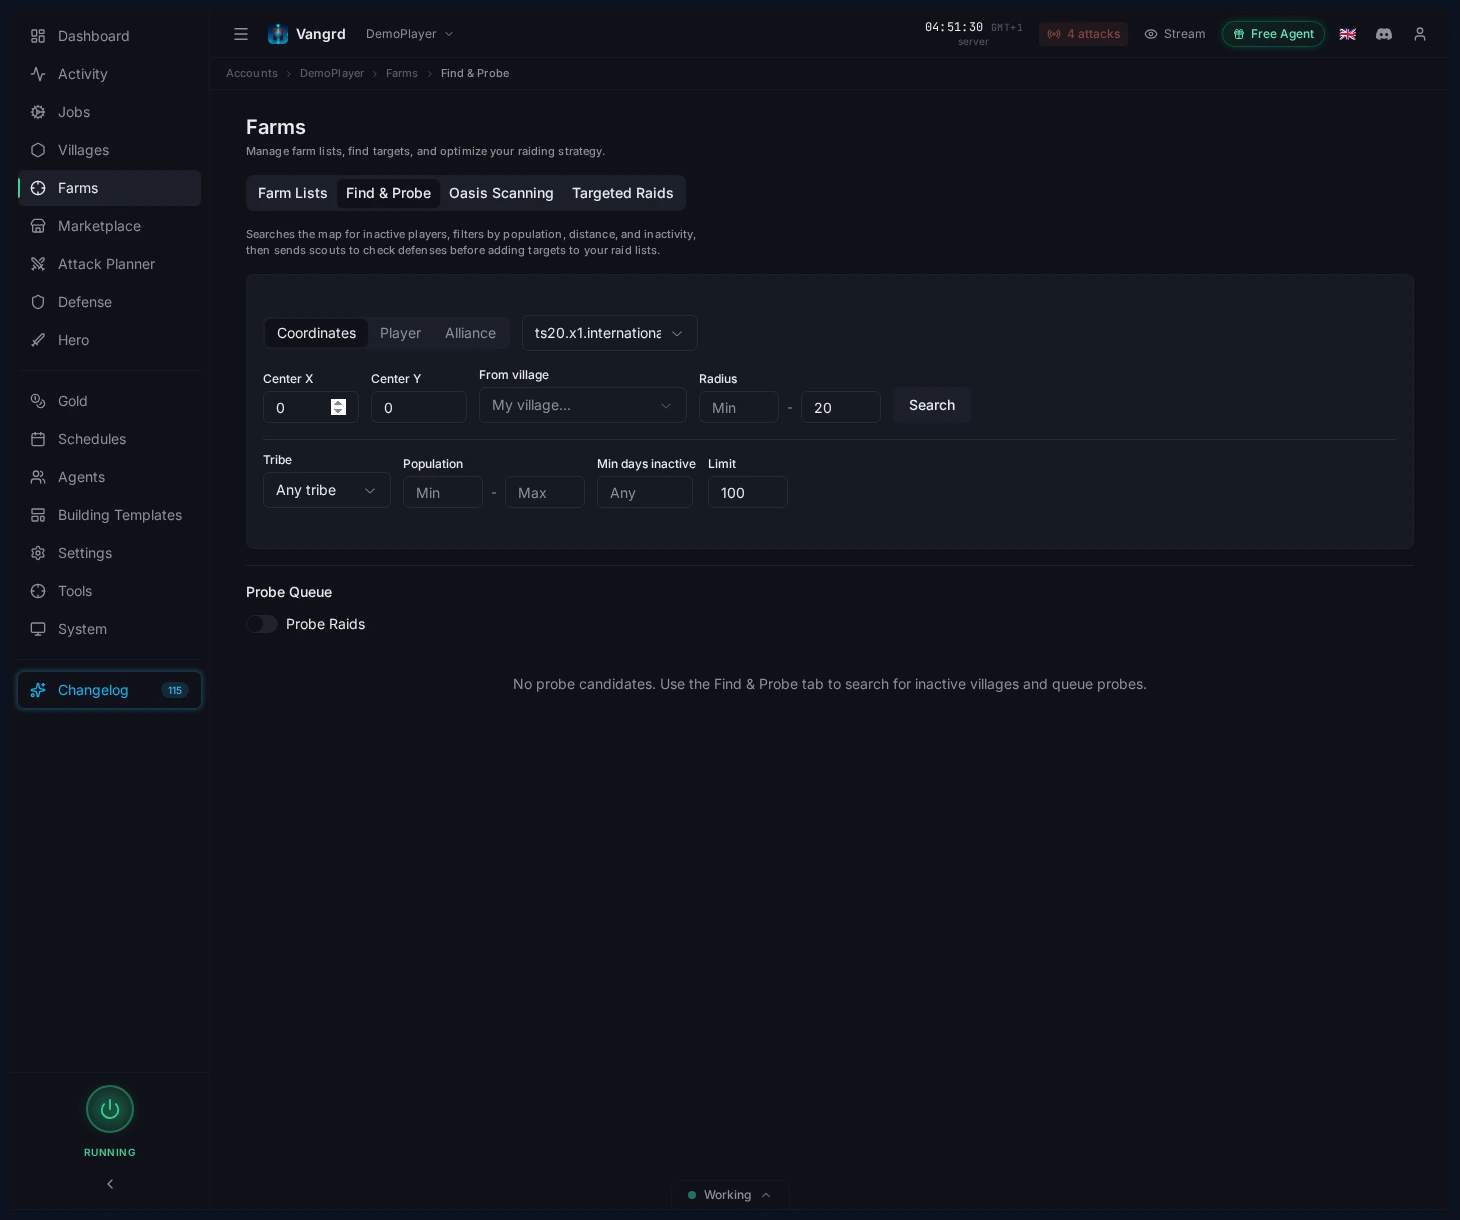
Task: Click the Gold section icon
Action: coord(37,401)
